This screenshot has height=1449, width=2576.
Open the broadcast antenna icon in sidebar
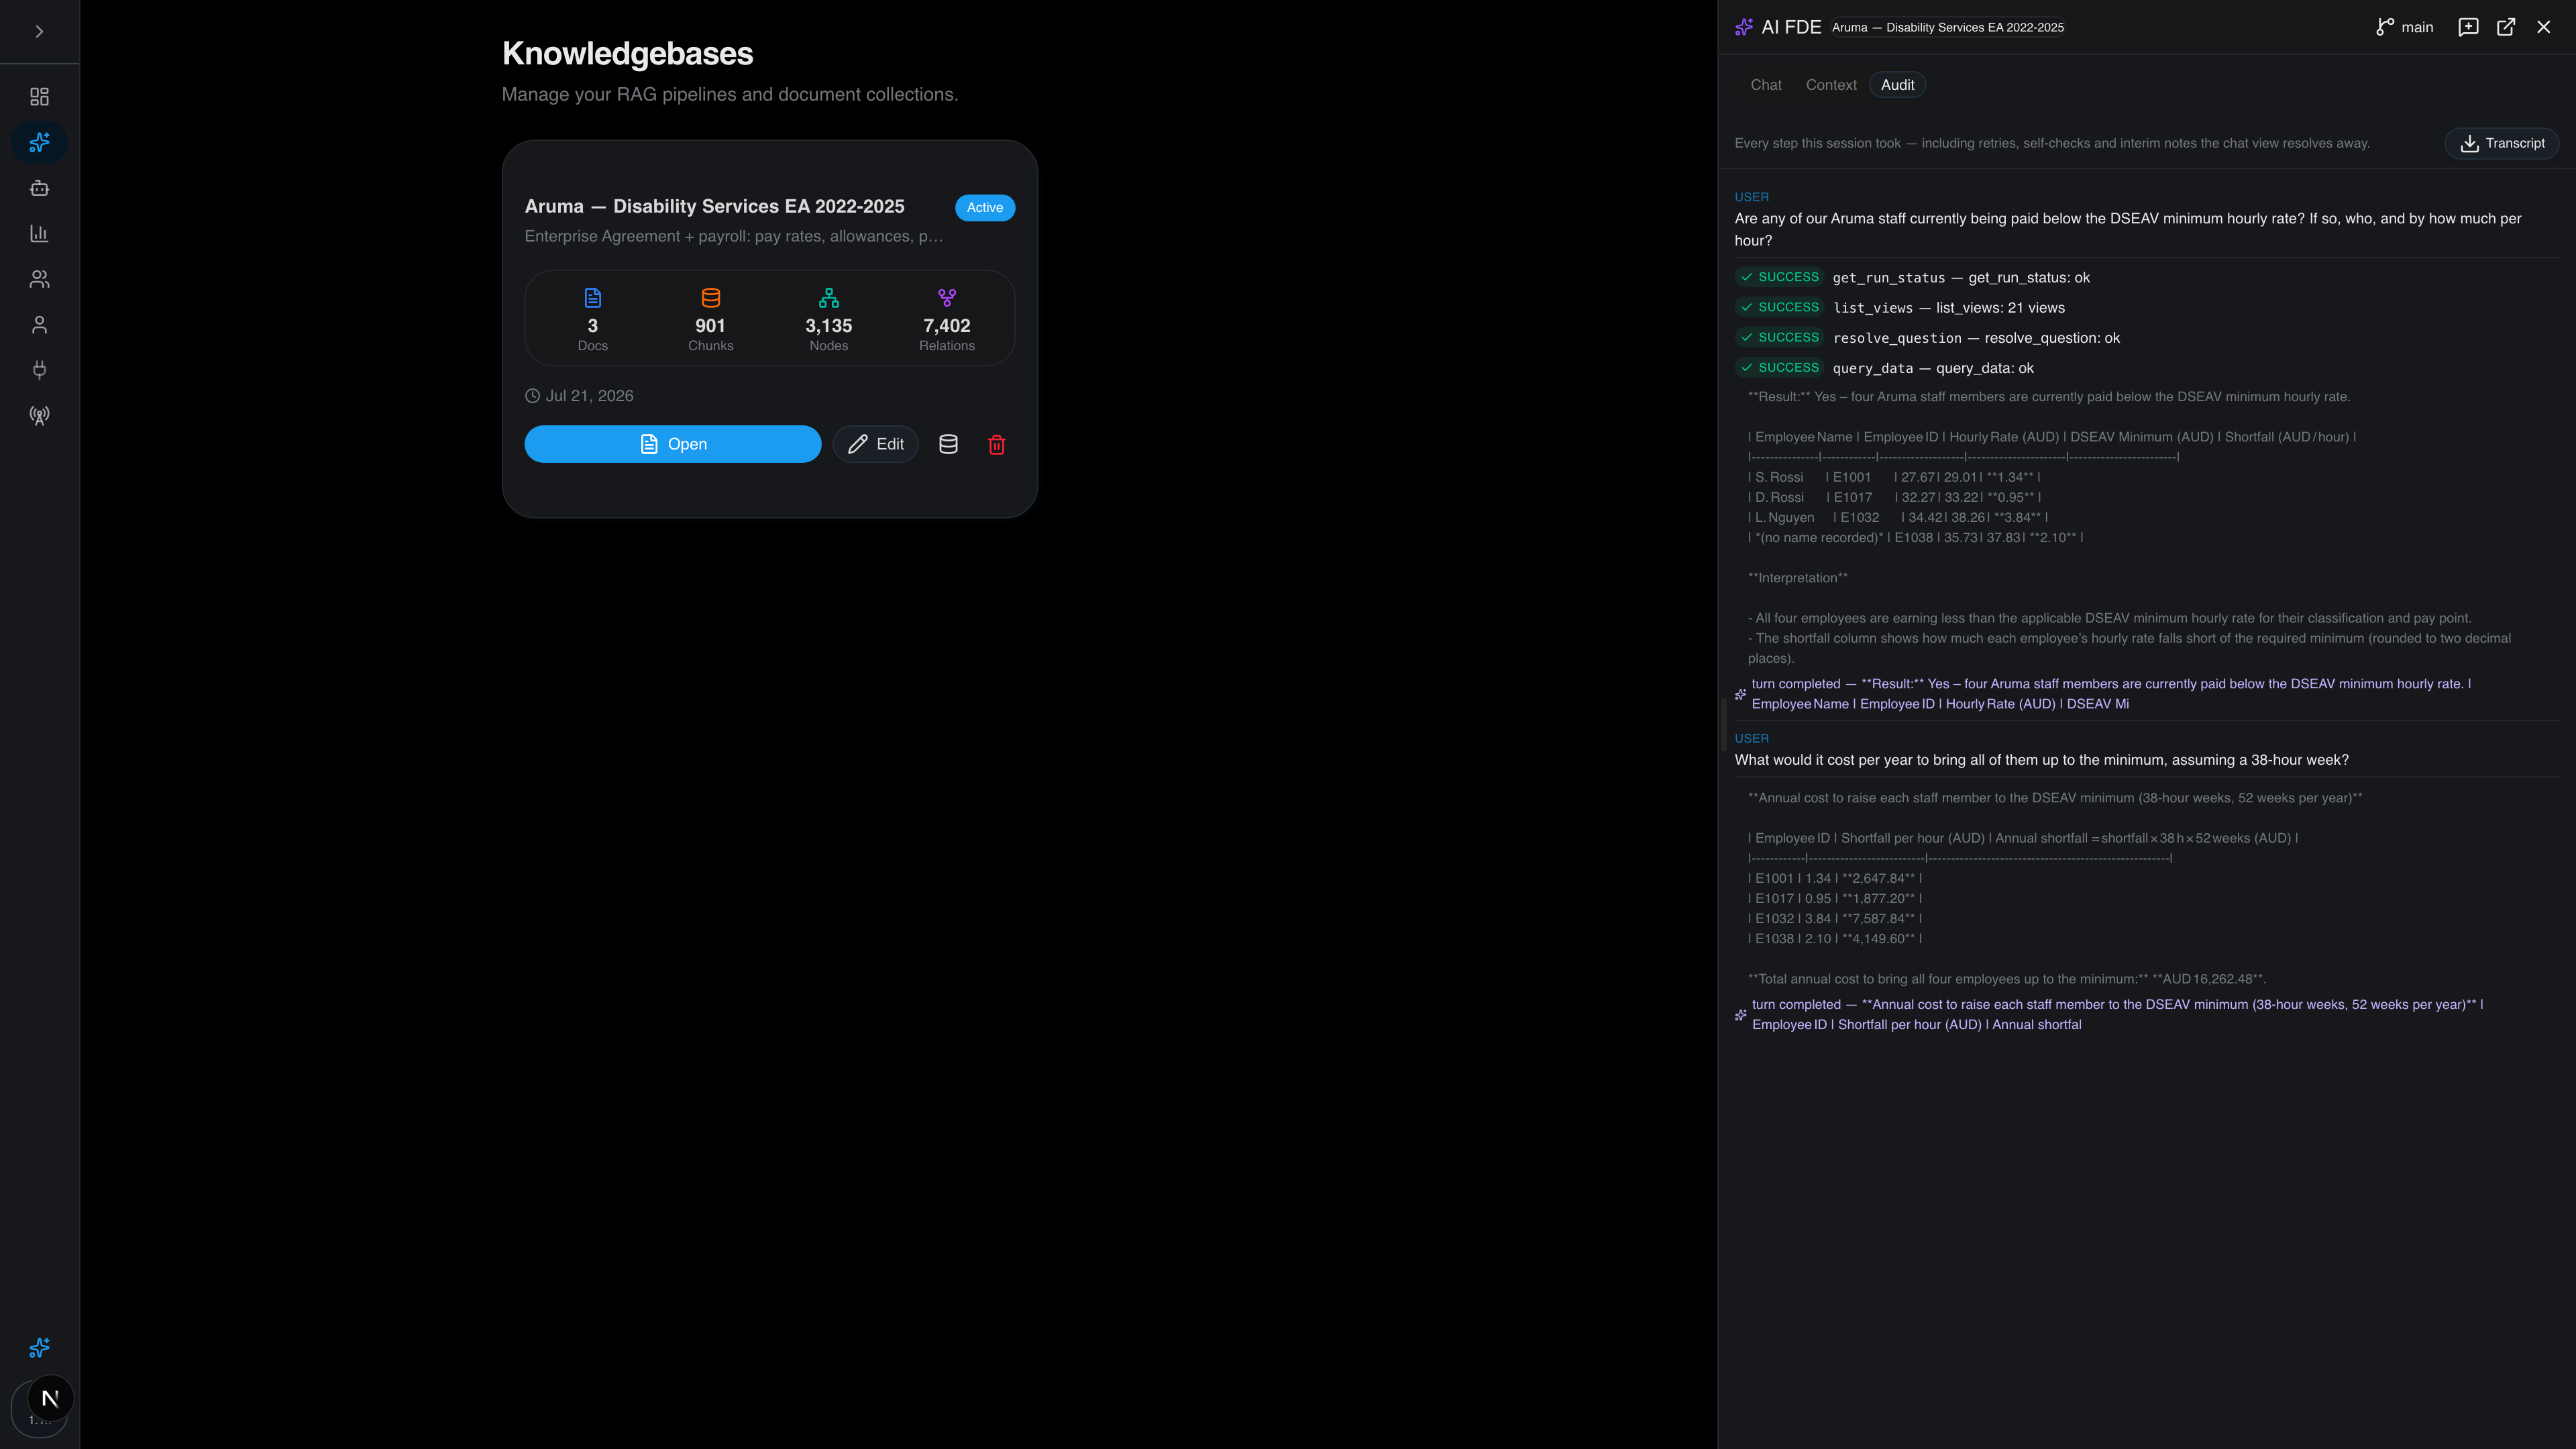[x=39, y=415]
